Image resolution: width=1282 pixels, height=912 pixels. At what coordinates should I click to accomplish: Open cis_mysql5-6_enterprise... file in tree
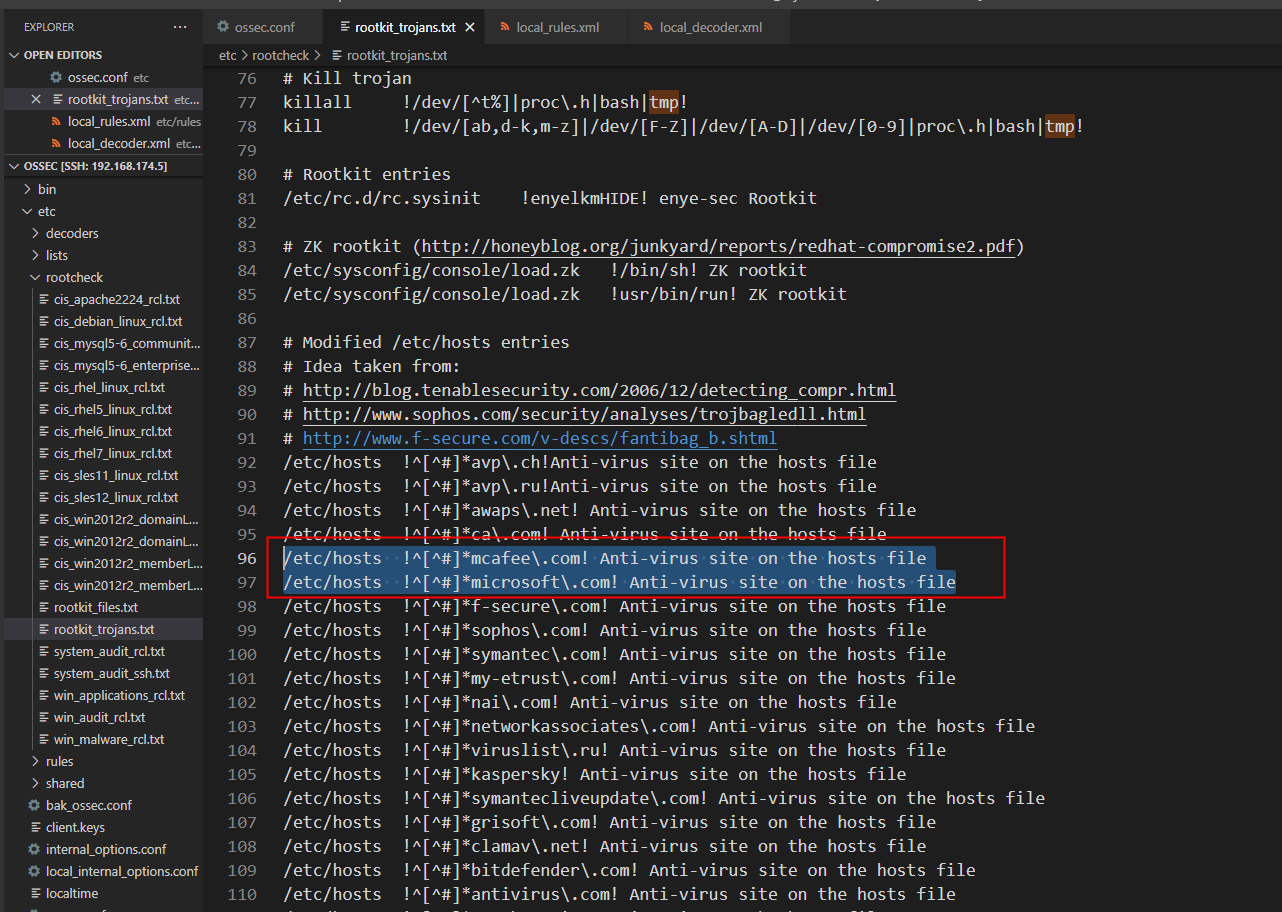[126, 365]
